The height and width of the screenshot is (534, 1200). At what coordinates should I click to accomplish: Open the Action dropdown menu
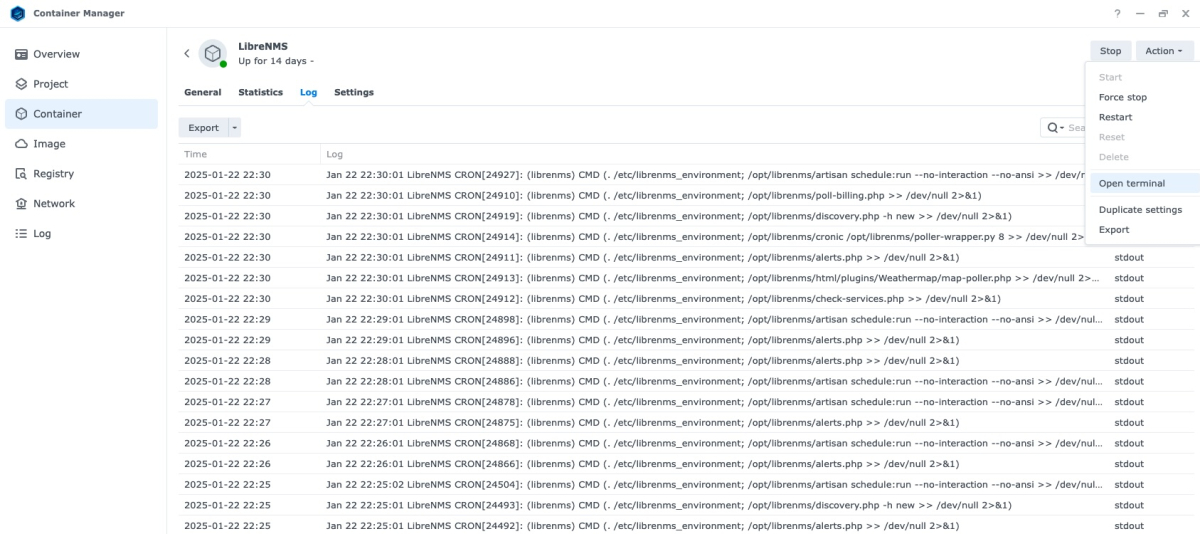[1164, 51]
